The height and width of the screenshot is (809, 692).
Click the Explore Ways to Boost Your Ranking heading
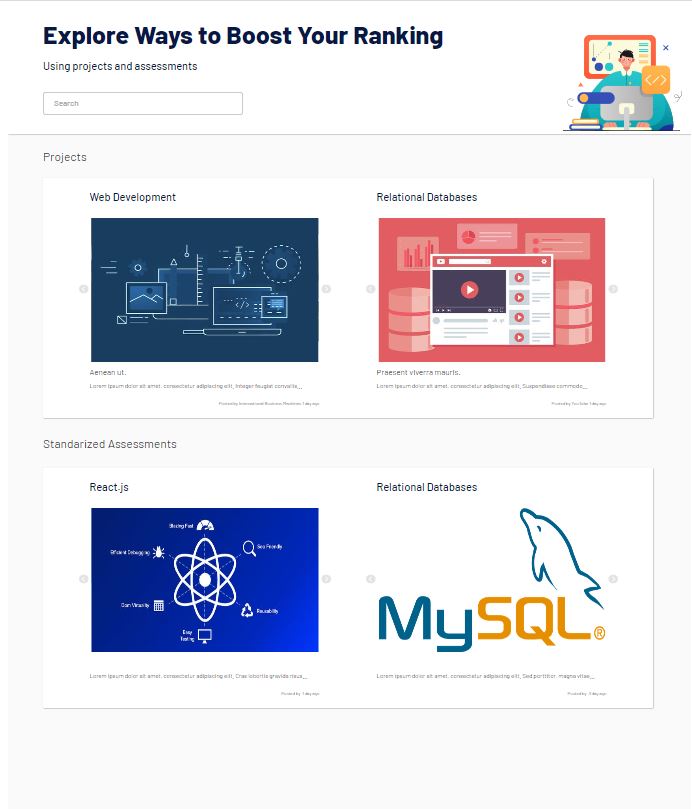click(x=243, y=36)
